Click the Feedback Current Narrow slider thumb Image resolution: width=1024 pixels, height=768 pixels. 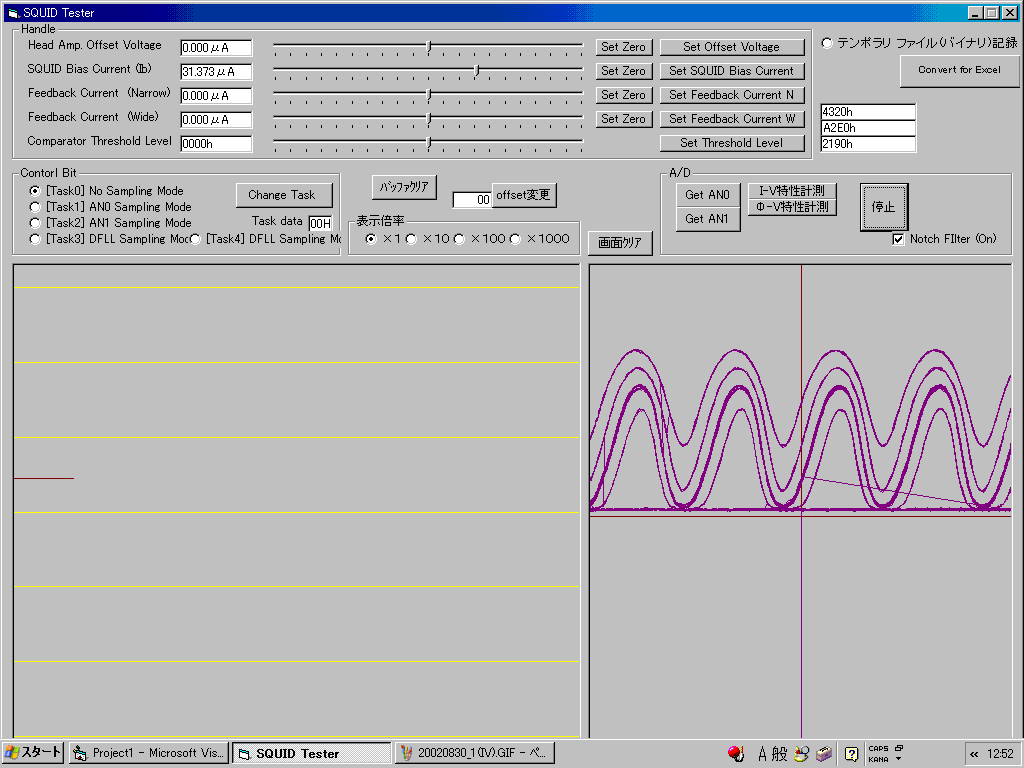tap(429, 95)
